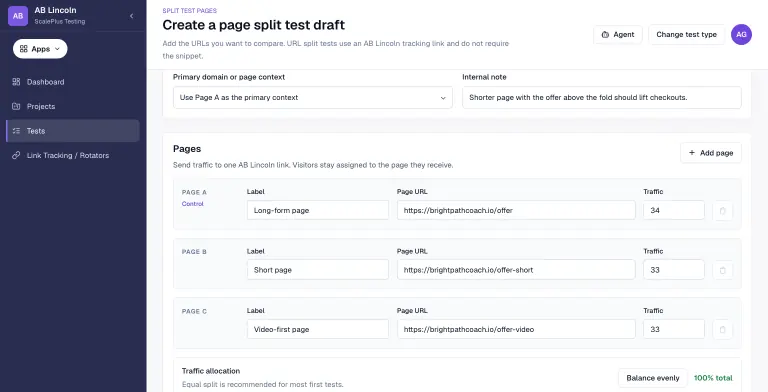The height and width of the screenshot is (392, 768).
Task: Click the Projects icon
Action: pos(16,106)
